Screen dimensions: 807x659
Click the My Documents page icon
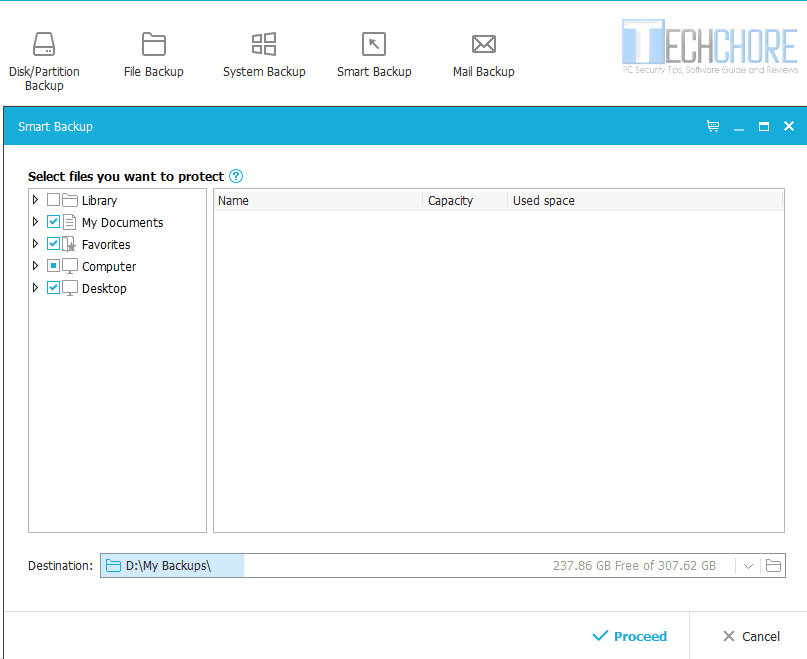(x=69, y=222)
